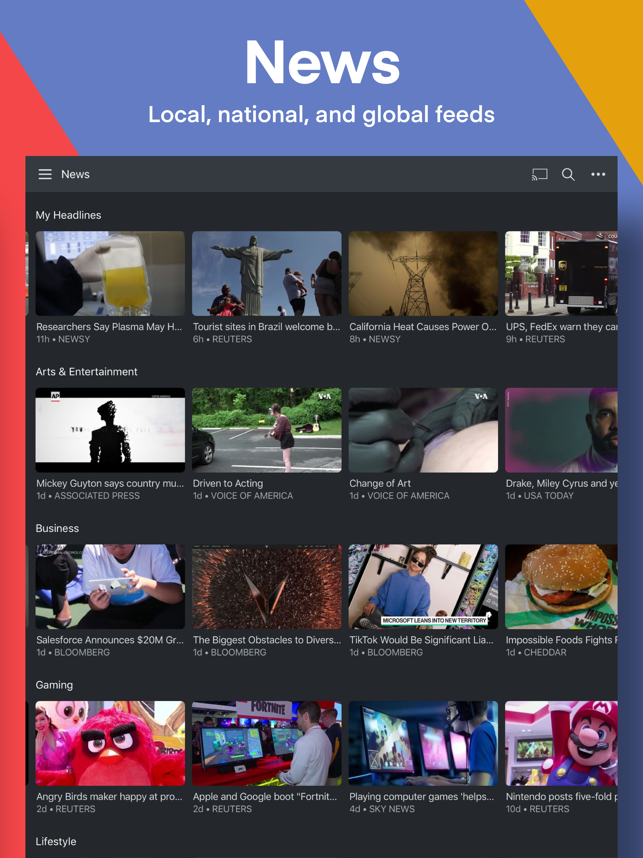This screenshot has height=858, width=643.
Task: Open the Drake, Miley Cyrus thumbnail
Action: click(561, 430)
